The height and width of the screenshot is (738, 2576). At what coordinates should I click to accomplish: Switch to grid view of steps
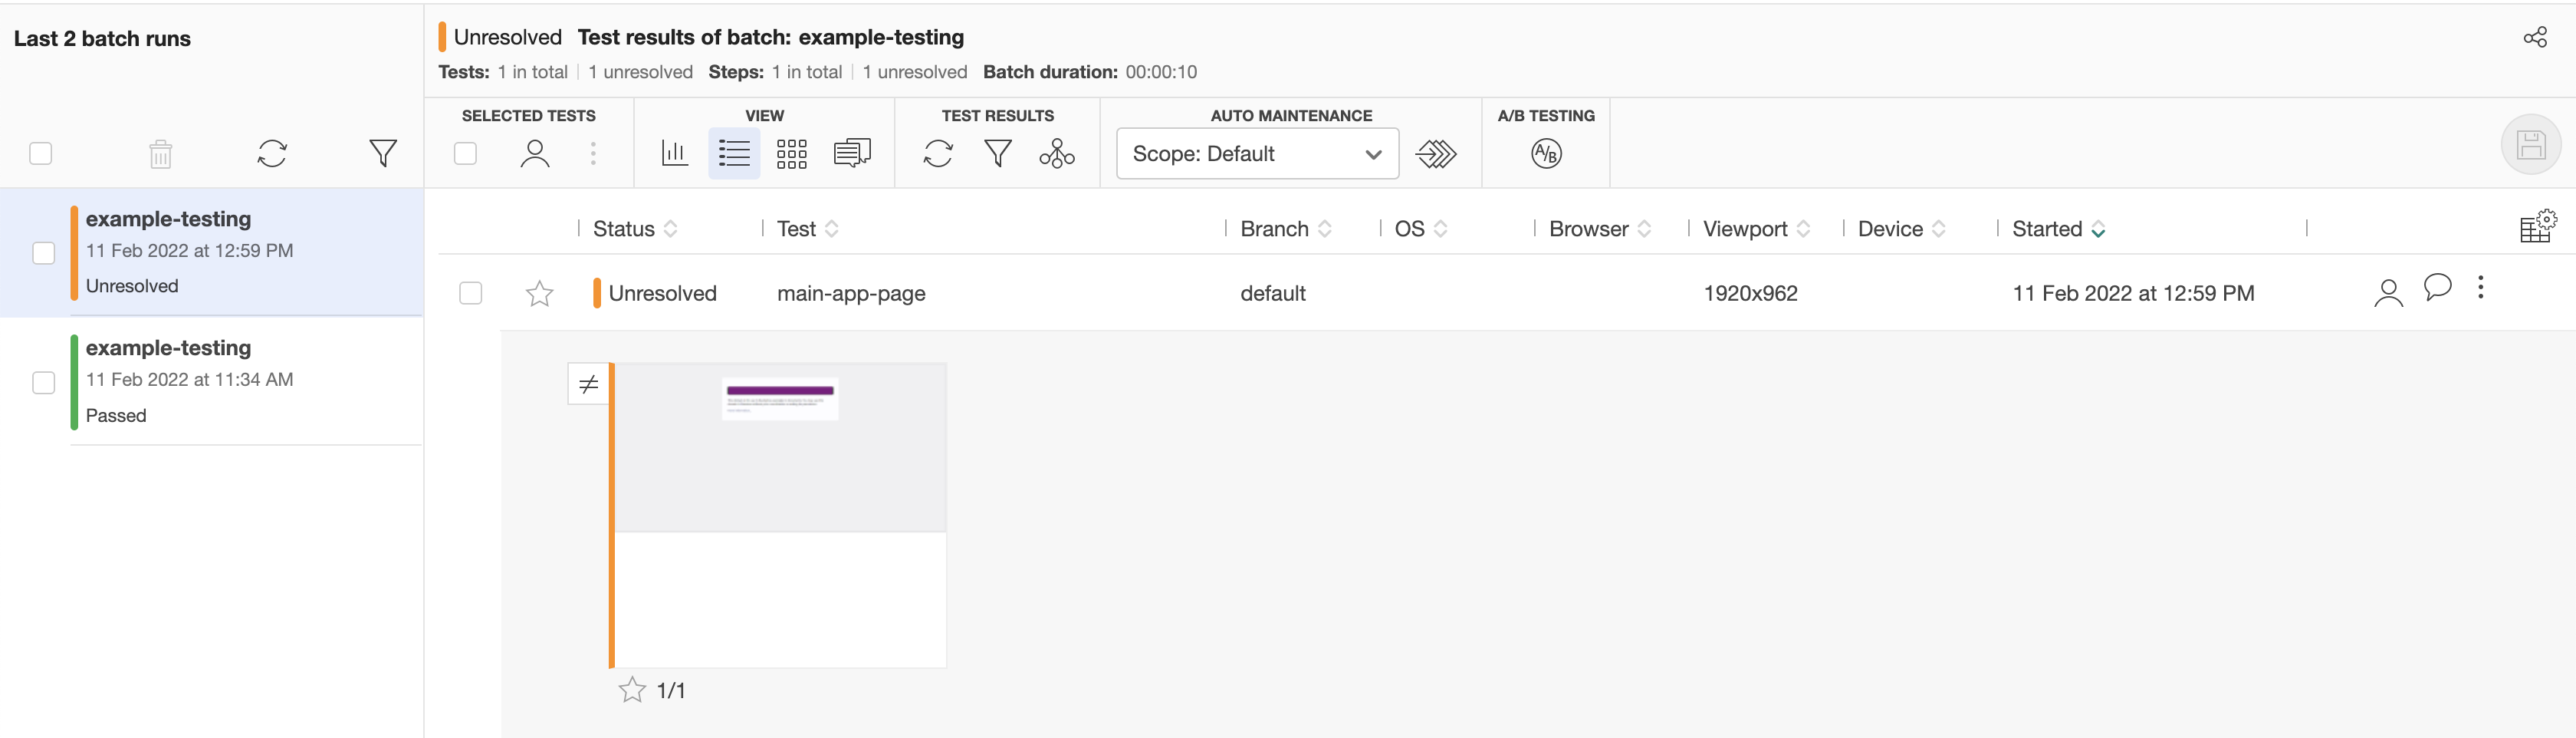791,154
